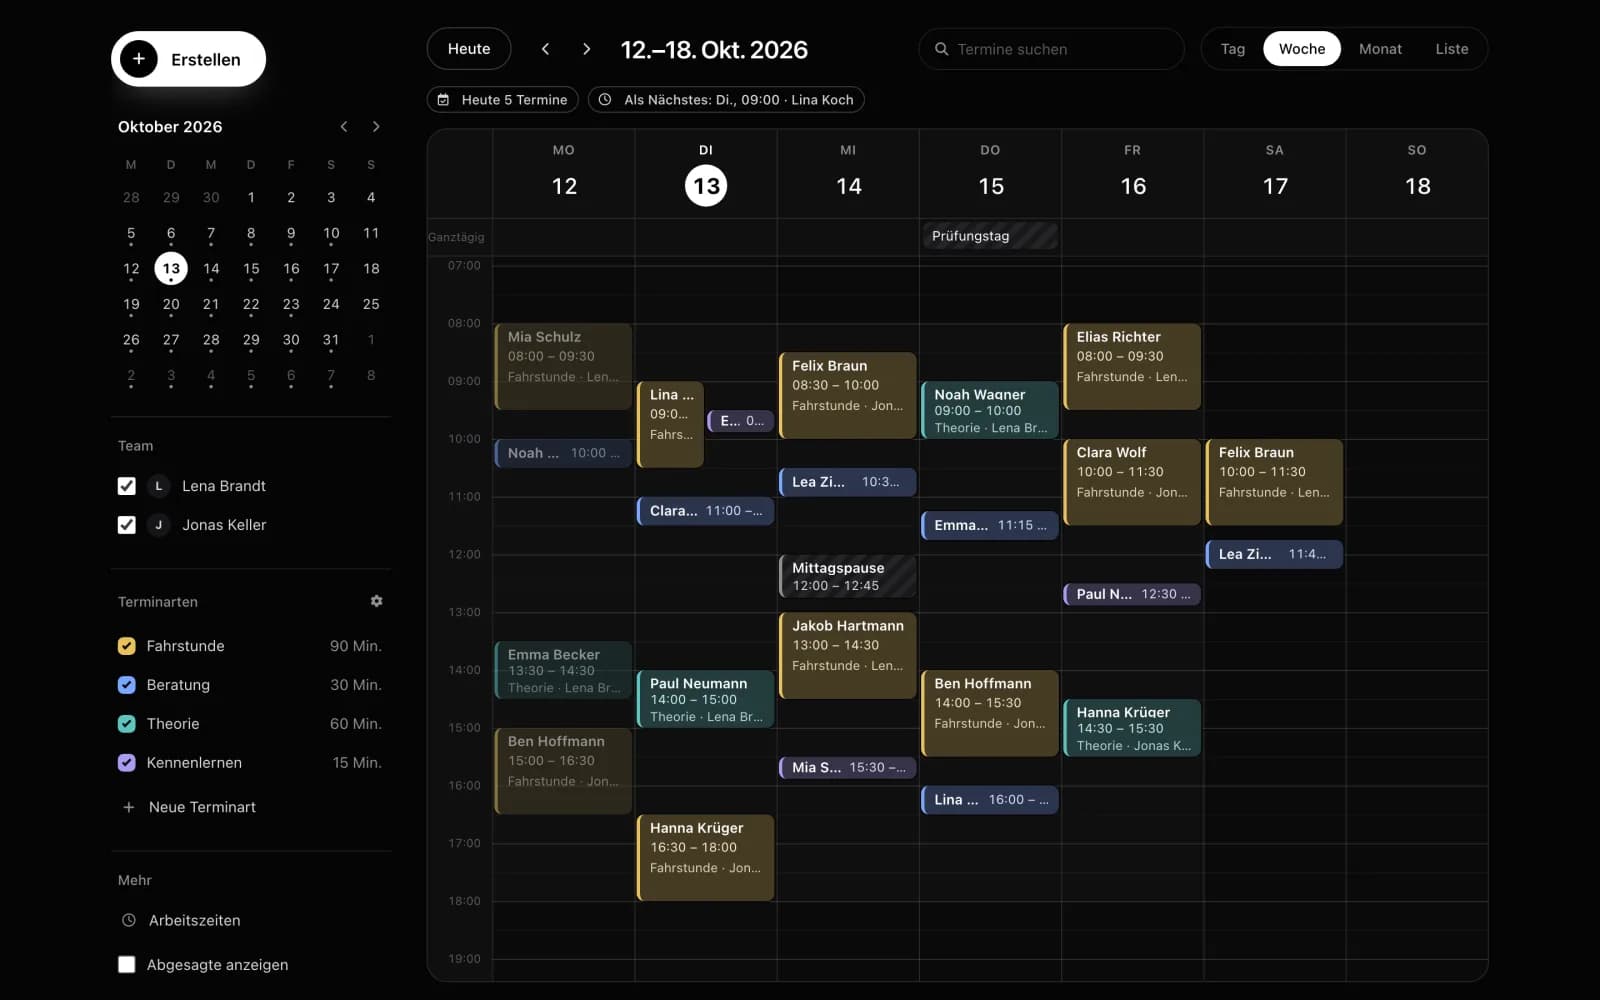Image resolution: width=1600 pixels, height=1000 pixels.
Task: Select October 20 in mini calendar
Action: (x=171, y=304)
